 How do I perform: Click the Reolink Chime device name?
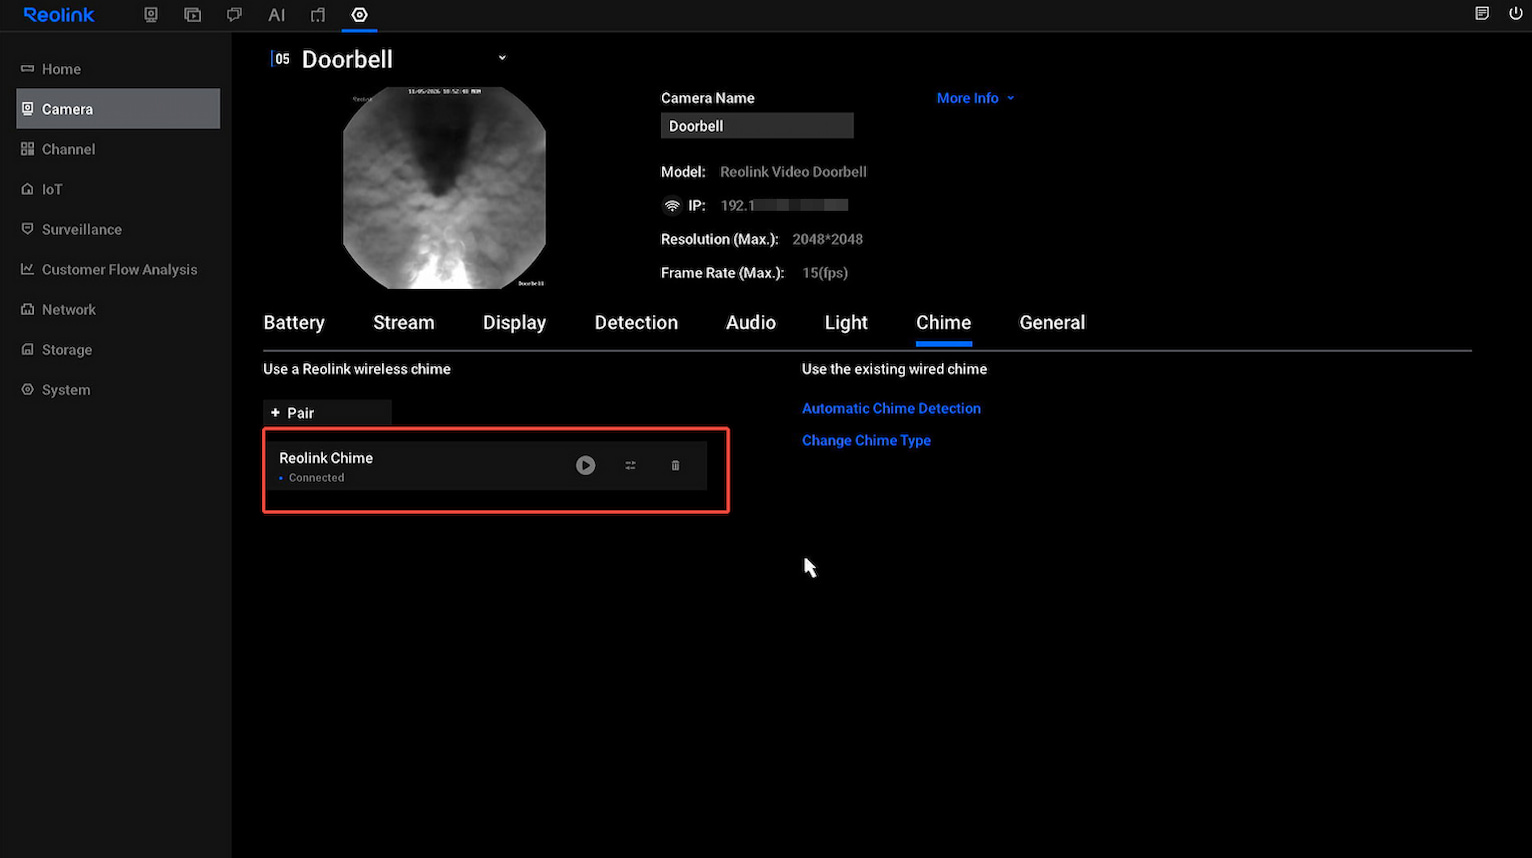tap(326, 458)
